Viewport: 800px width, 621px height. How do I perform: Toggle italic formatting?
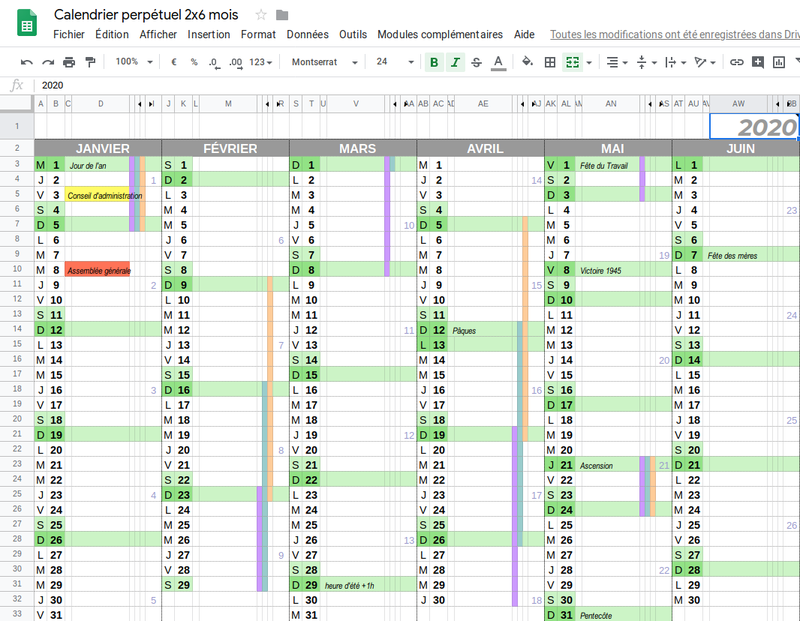point(455,62)
